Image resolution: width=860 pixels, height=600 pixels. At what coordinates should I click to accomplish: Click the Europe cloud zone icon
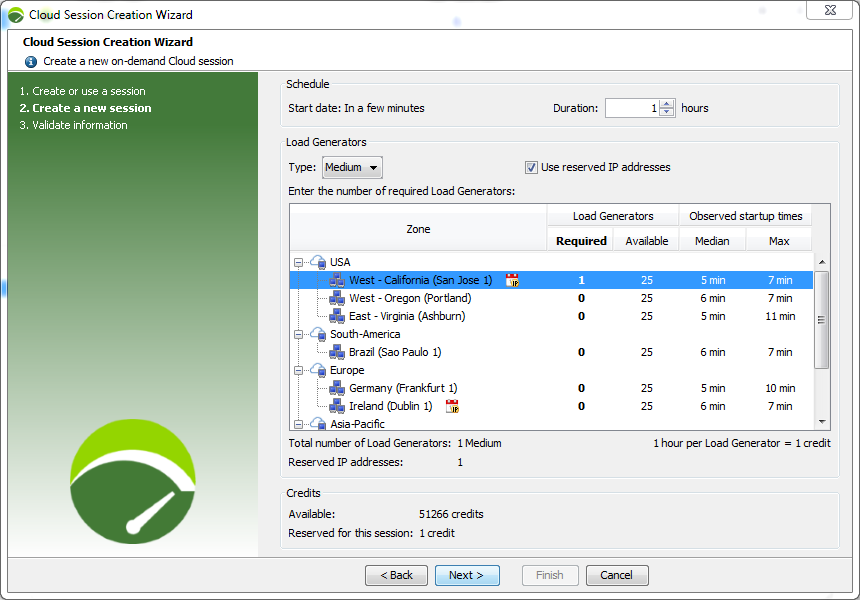pyautogui.click(x=318, y=371)
